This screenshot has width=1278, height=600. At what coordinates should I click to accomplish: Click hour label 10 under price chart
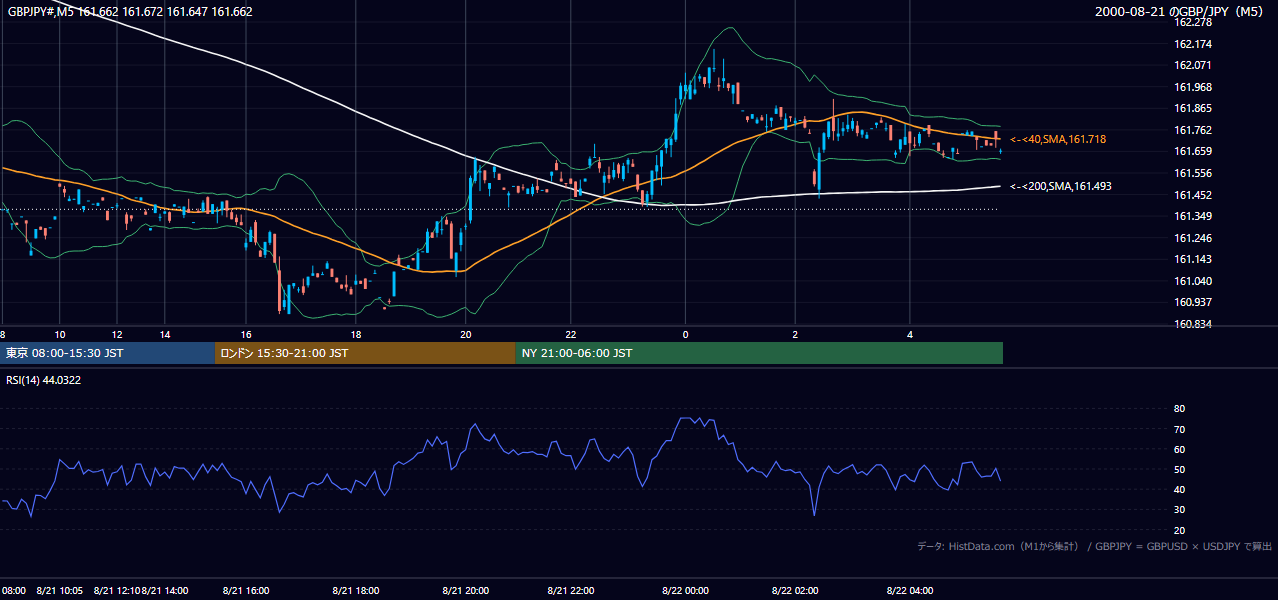[x=60, y=334]
